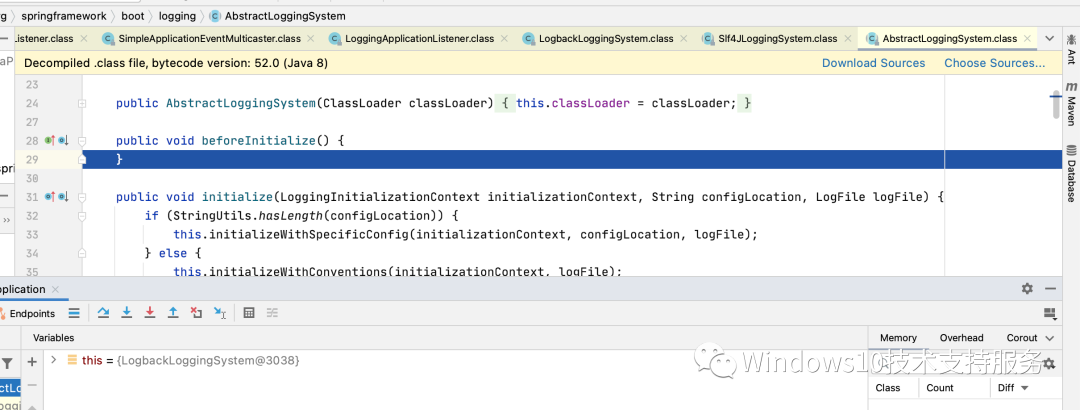The width and height of the screenshot is (1080, 410).
Task: Click 'logging' breadcrumb segment
Action: (x=177, y=15)
